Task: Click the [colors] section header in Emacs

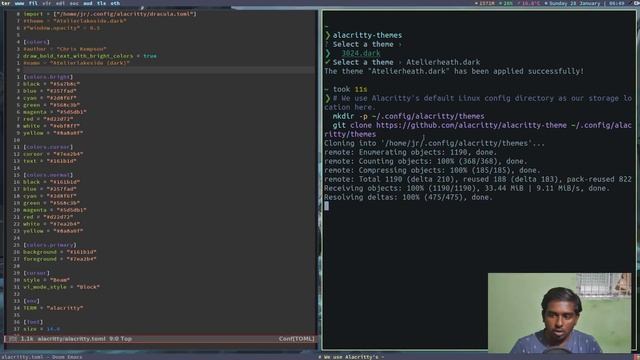Action: coord(36,42)
